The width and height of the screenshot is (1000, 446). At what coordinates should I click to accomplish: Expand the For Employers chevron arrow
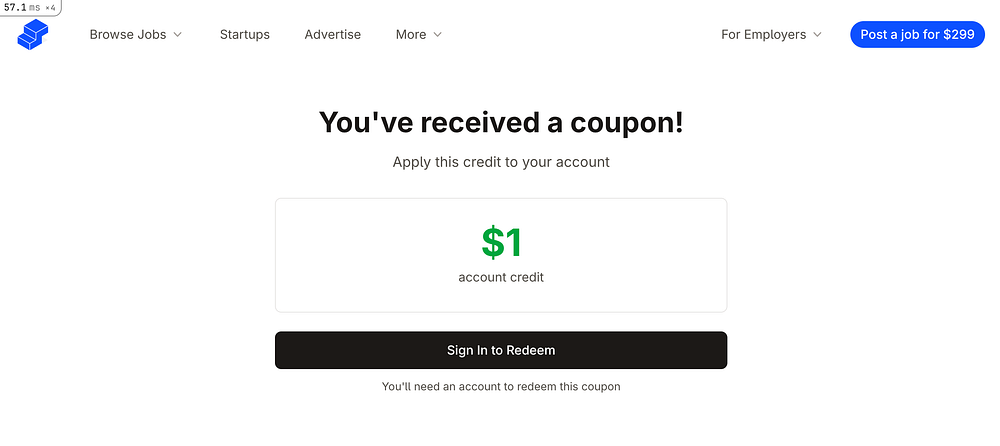tap(817, 35)
